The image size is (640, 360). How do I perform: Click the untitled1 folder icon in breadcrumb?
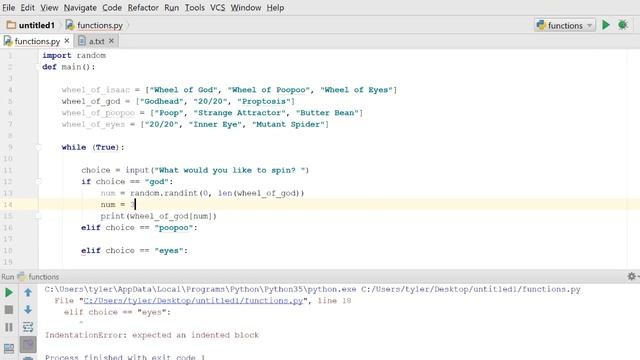(x=11, y=25)
